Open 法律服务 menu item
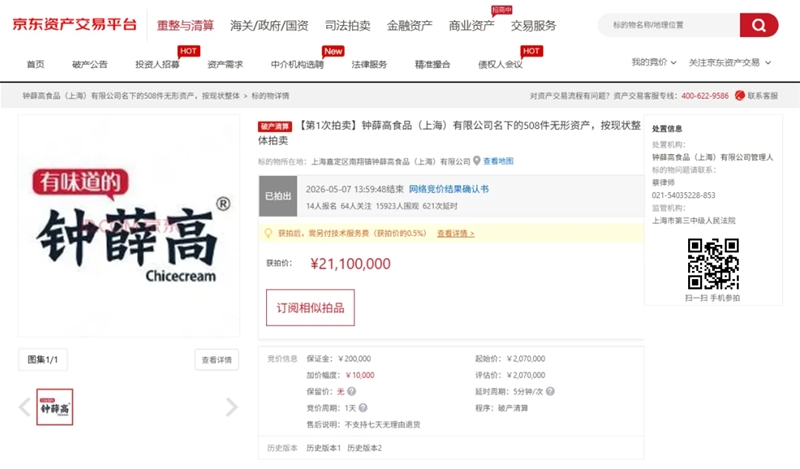Image resolution: width=800 pixels, height=469 pixels. (369, 64)
